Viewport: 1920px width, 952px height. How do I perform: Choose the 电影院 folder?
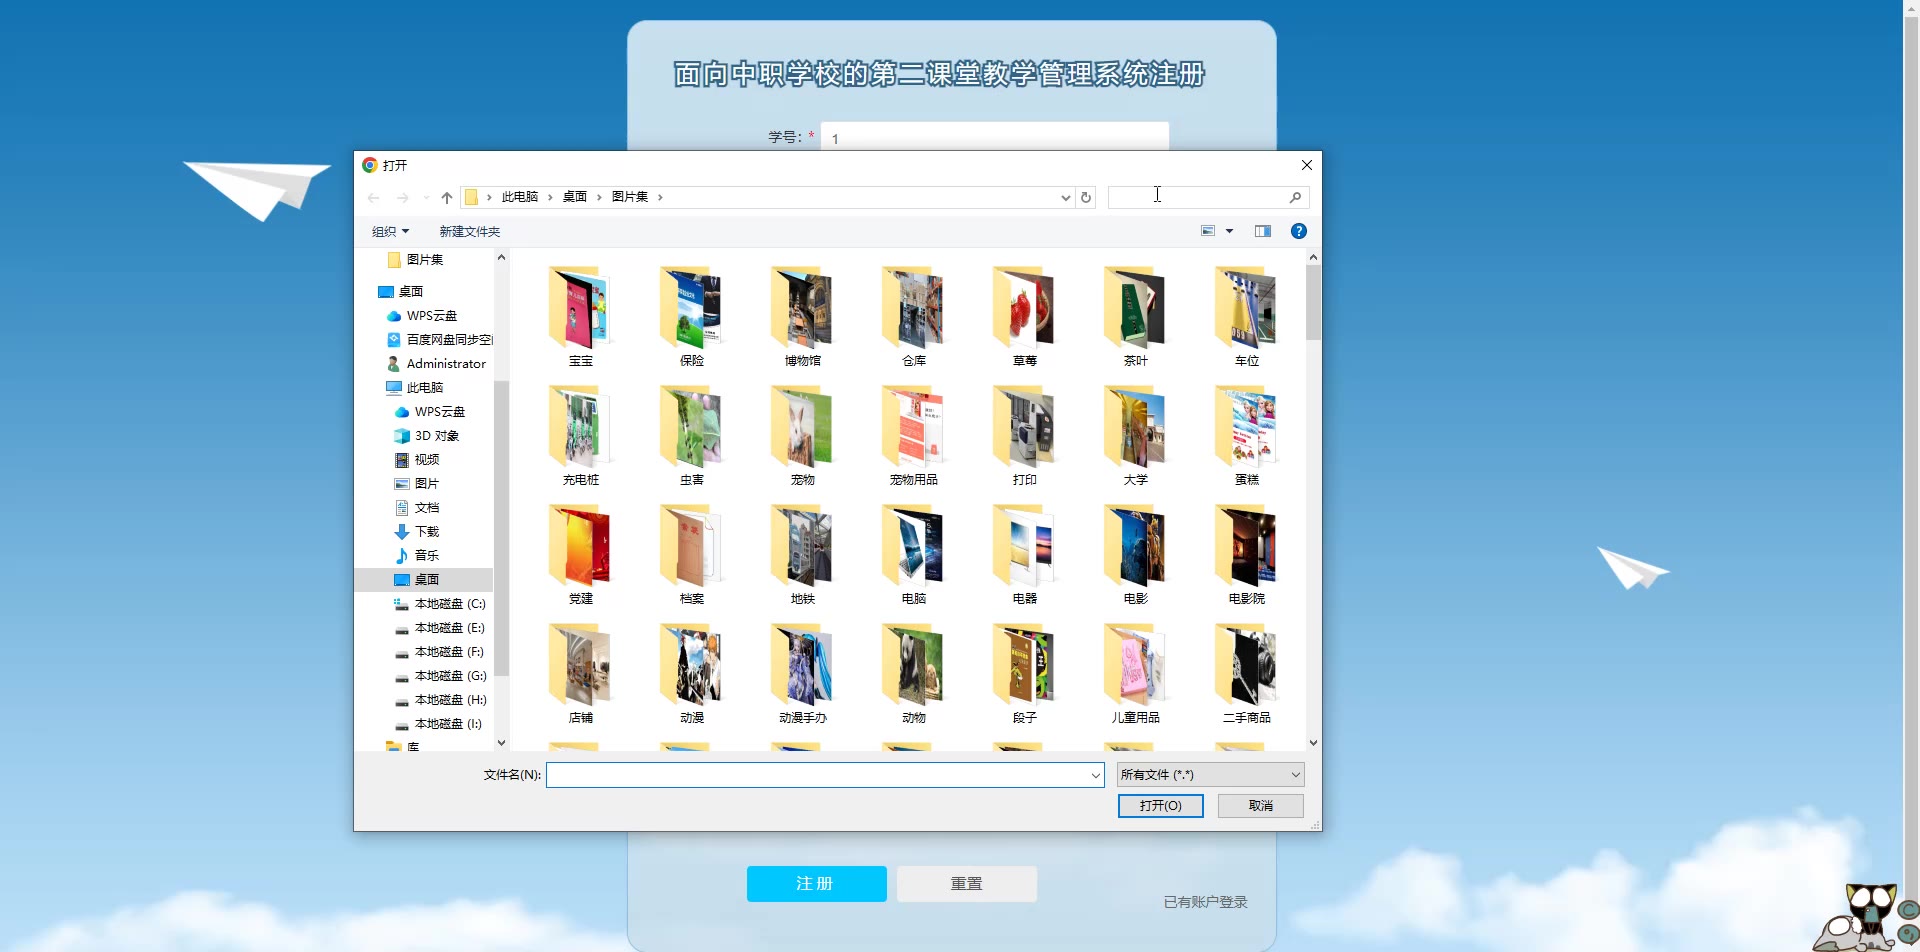point(1247,555)
